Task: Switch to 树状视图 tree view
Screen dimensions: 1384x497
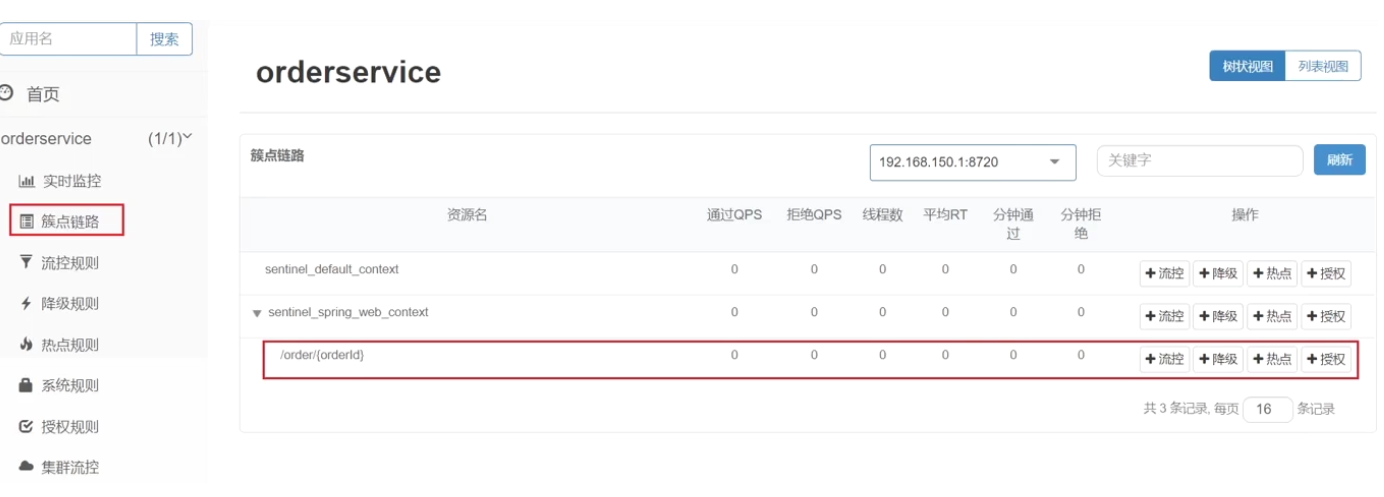Action: point(1247,67)
